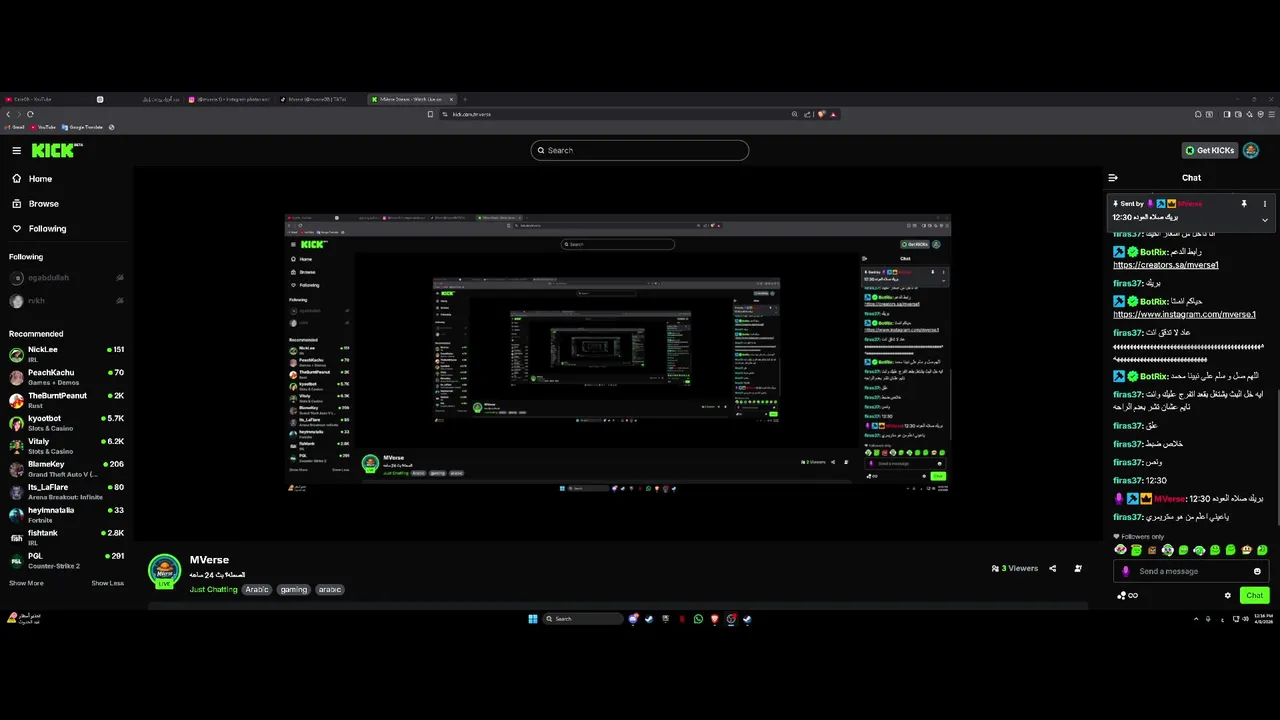Image resolution: width=1280 pixels, height=720 pixels.
Task: Open a new browser tab with plus
Action: click(465, 99)
